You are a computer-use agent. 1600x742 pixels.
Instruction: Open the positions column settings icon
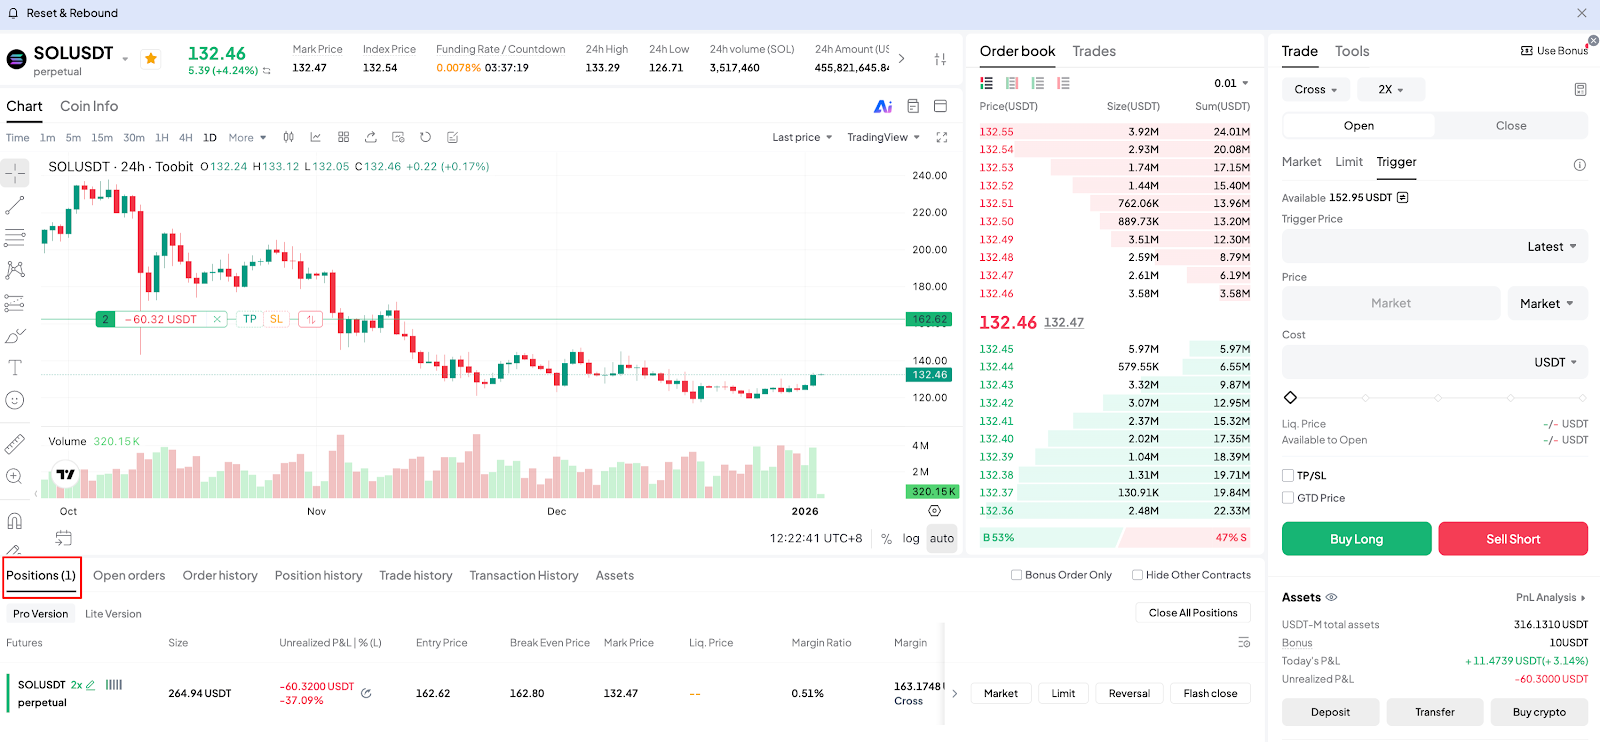(x=1244, y=642)
